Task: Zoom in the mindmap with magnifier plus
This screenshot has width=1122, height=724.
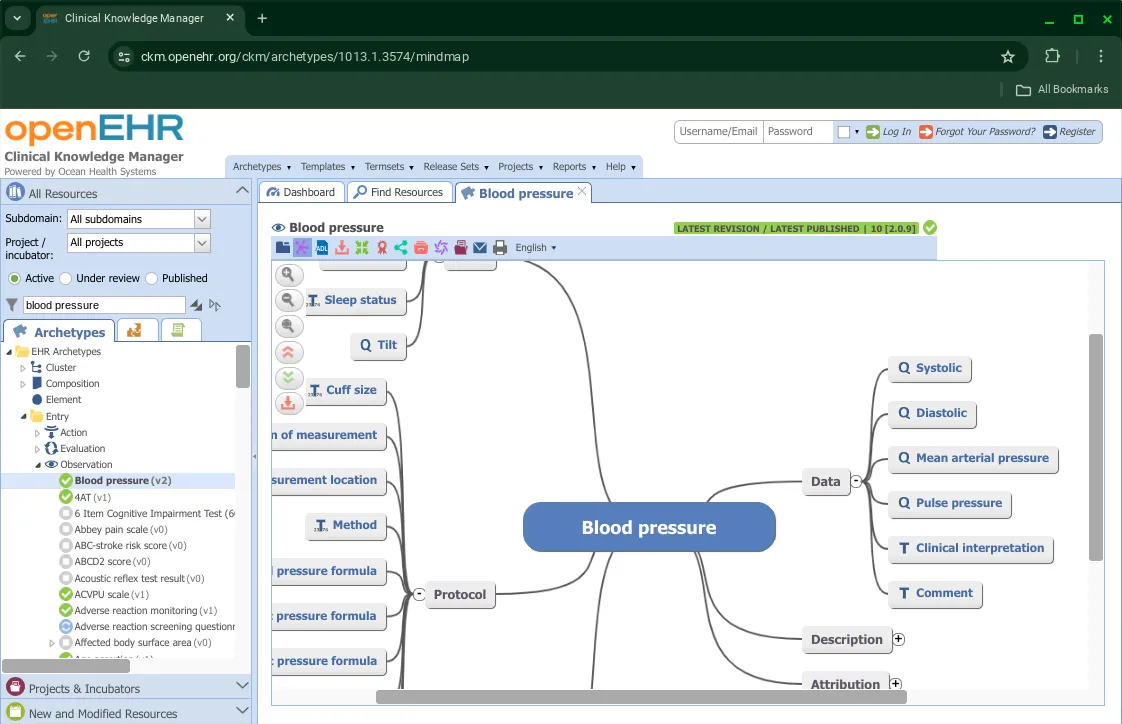Action: pyautogui.click(x=288, y=274)
